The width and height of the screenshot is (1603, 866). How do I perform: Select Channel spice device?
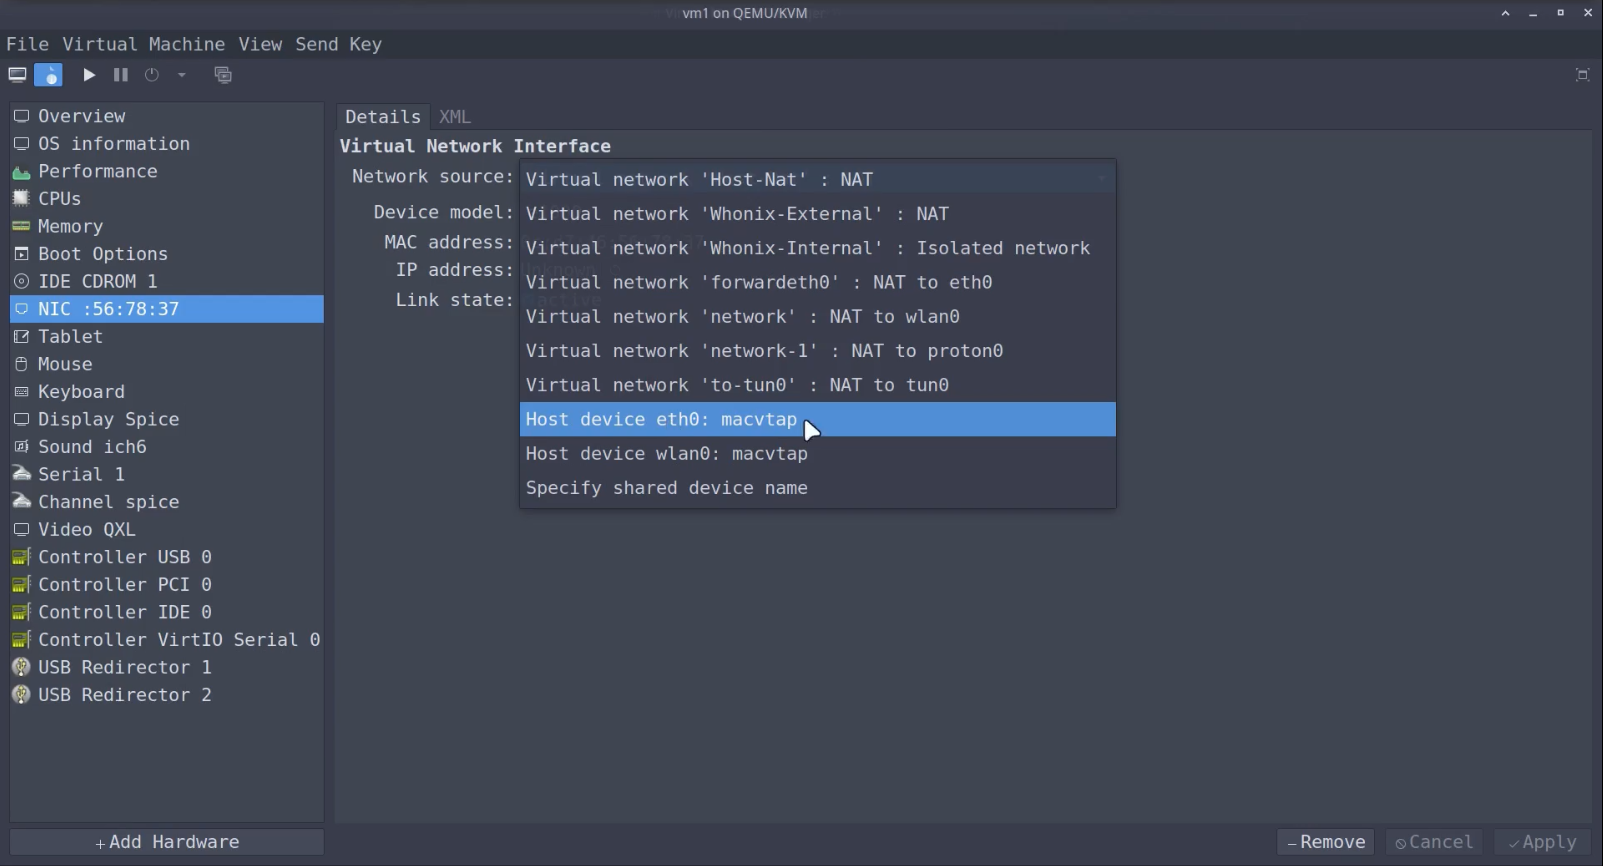pyautogui.click(x=167, y=502)
